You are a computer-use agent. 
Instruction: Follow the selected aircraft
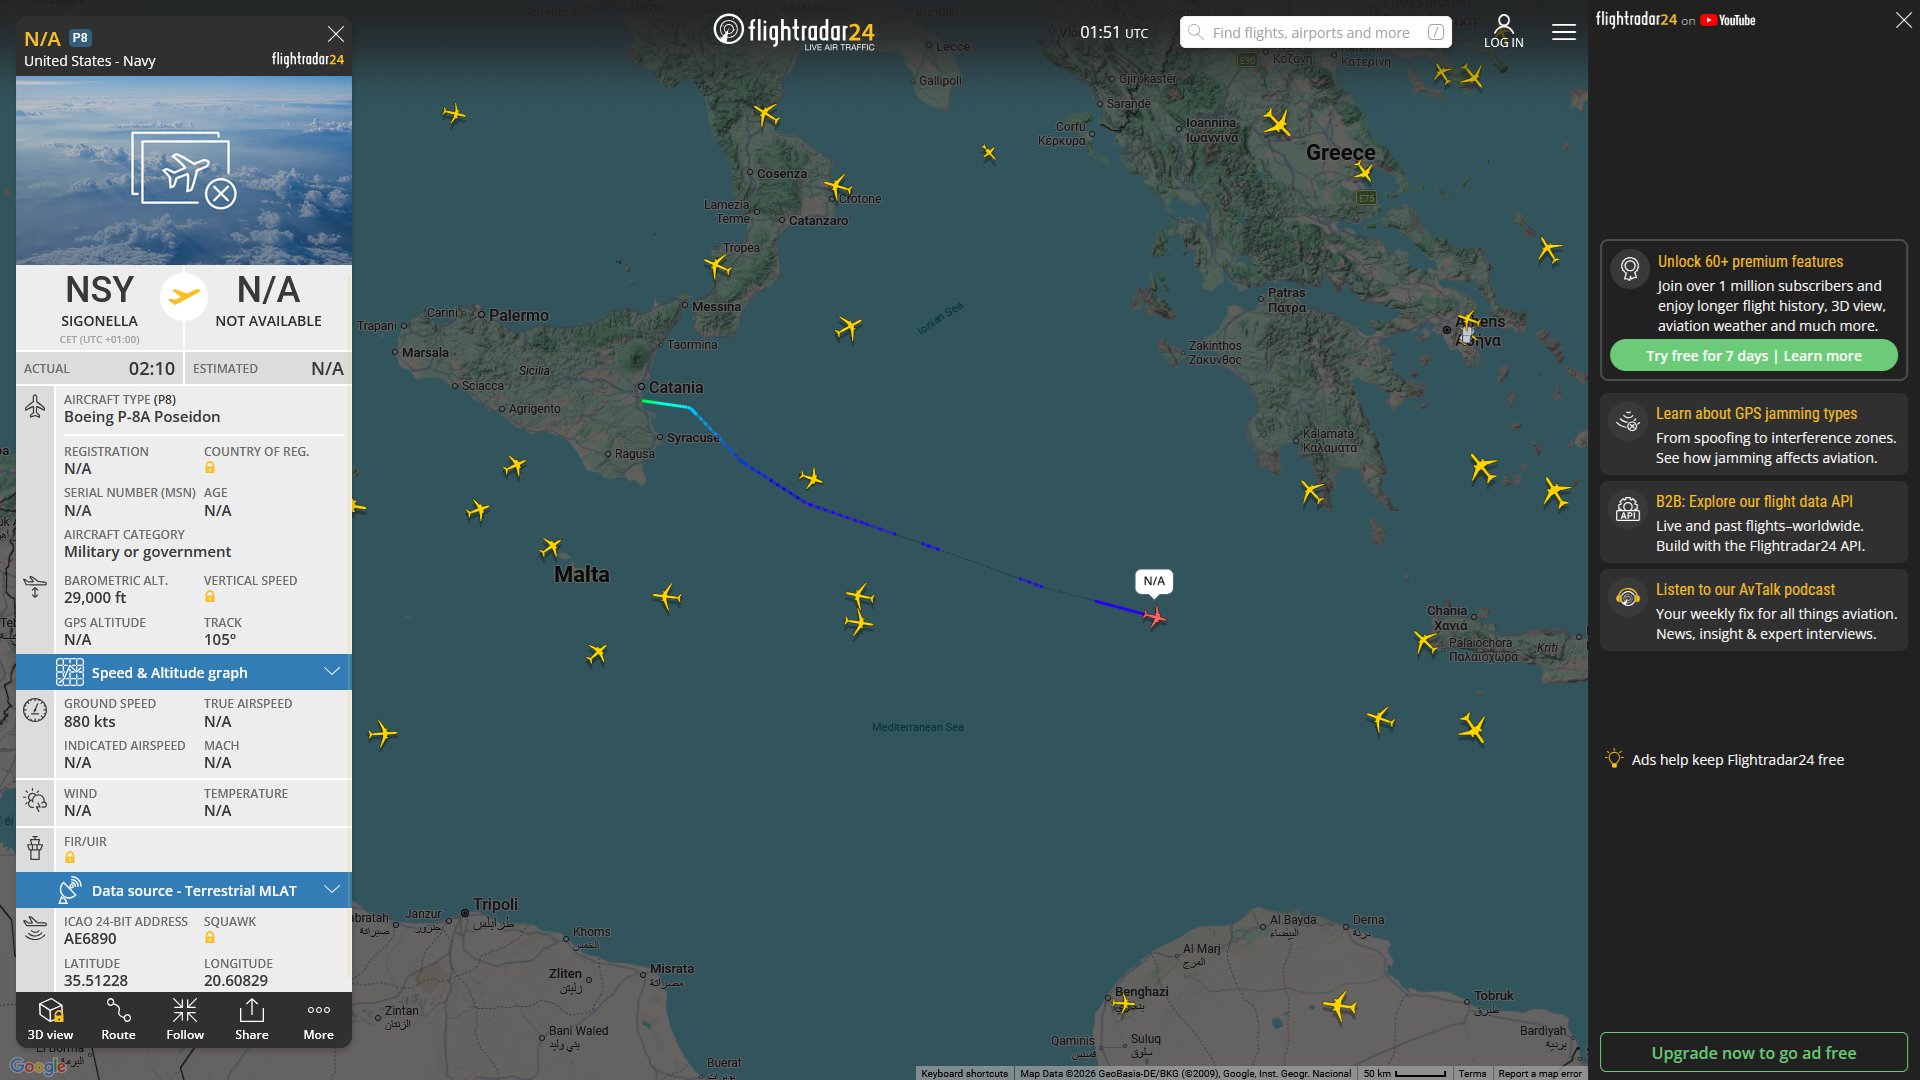tap(185, 1019)
